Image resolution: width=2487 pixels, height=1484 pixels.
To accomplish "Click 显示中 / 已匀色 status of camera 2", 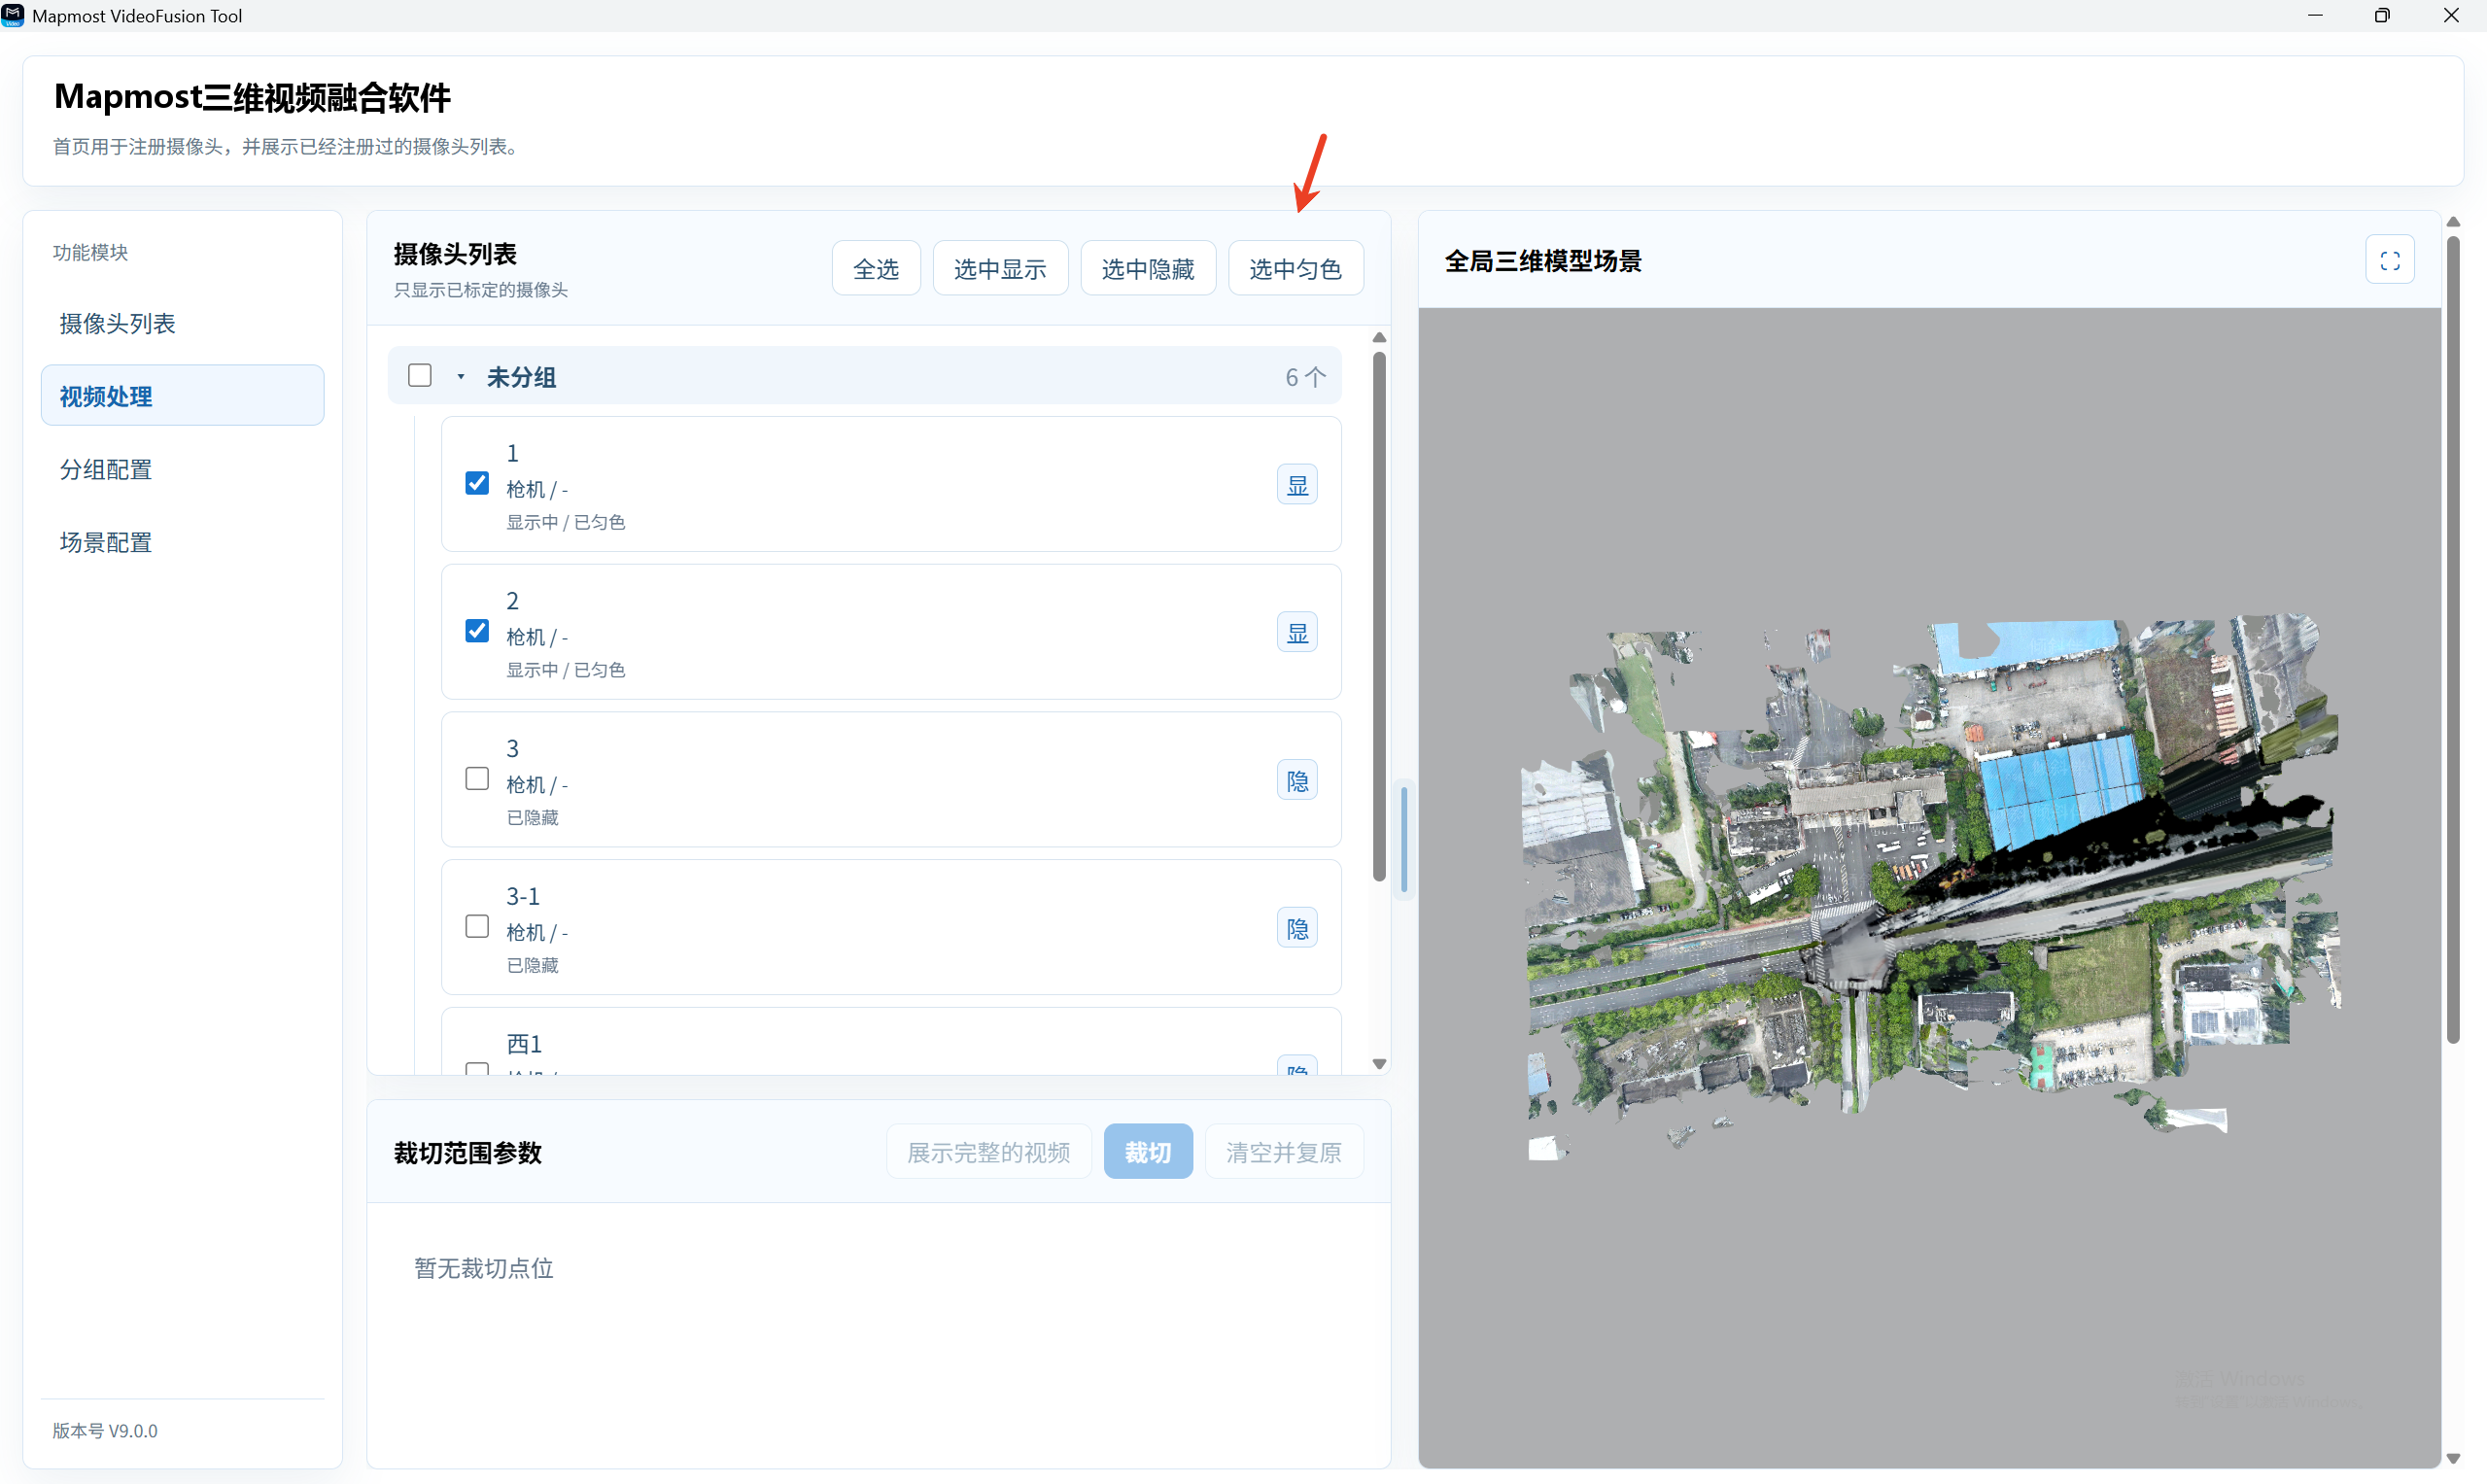I will (x=565, y=669).
